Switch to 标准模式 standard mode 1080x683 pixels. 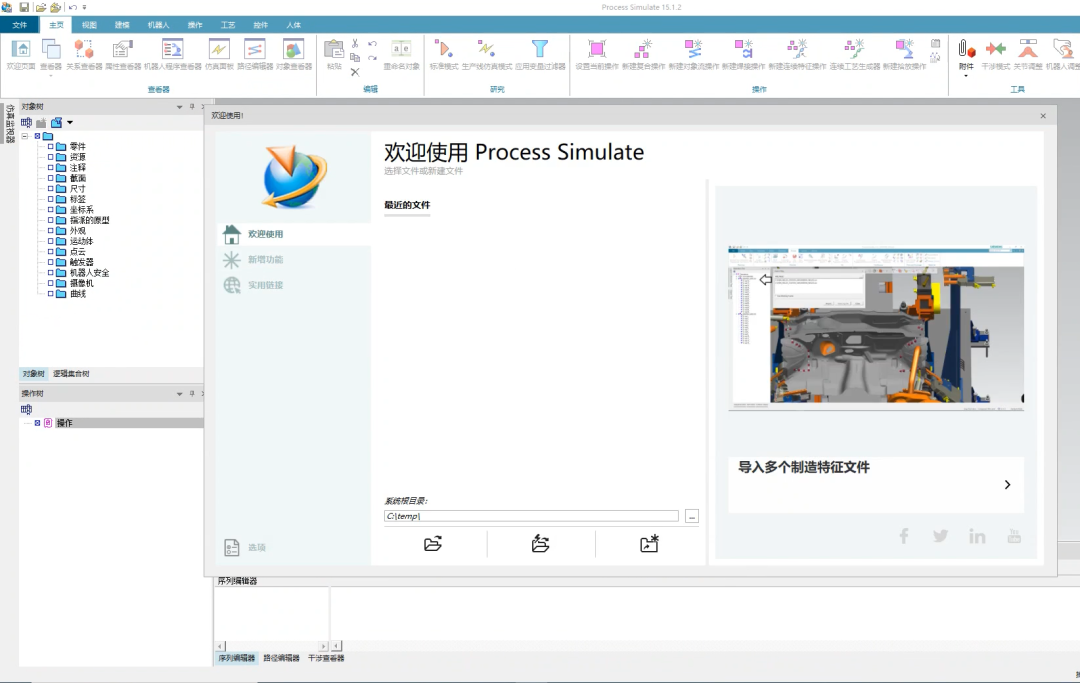pos(444,54)
